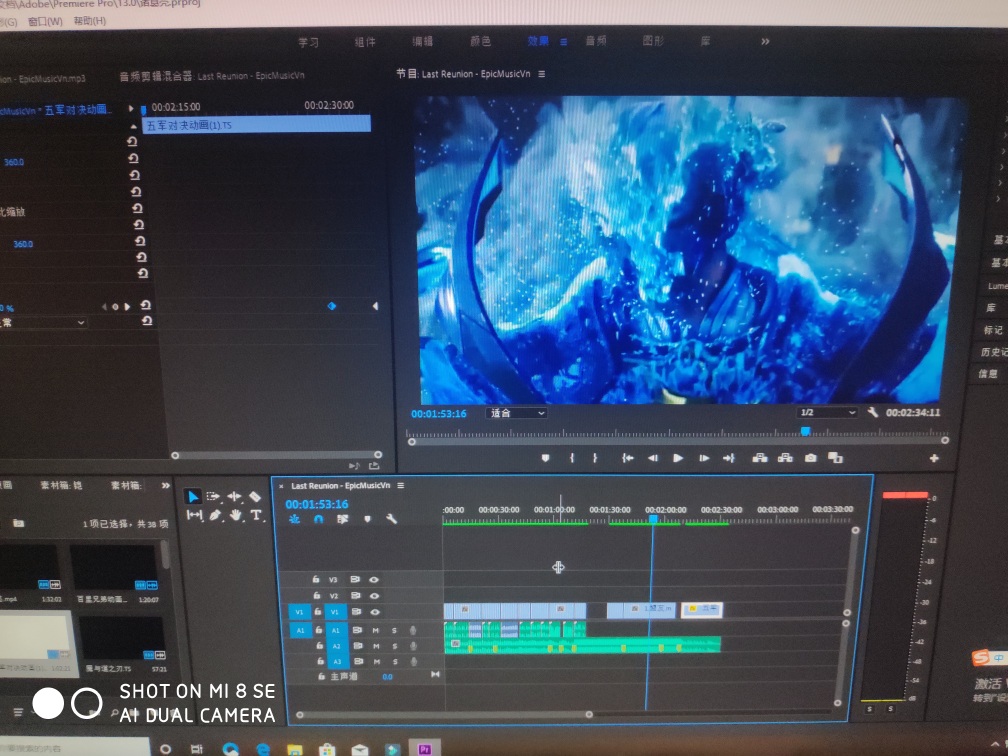Open the 效果 workspace menu icon
Image resolution: width=1008 pixels, height=756 pixels.
(563, 42)
